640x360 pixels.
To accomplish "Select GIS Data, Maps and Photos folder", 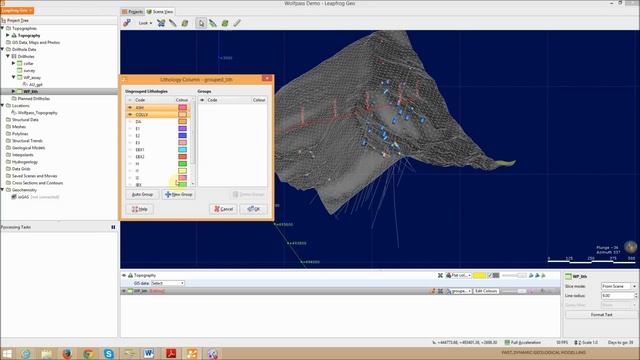I will coord(36,42).
